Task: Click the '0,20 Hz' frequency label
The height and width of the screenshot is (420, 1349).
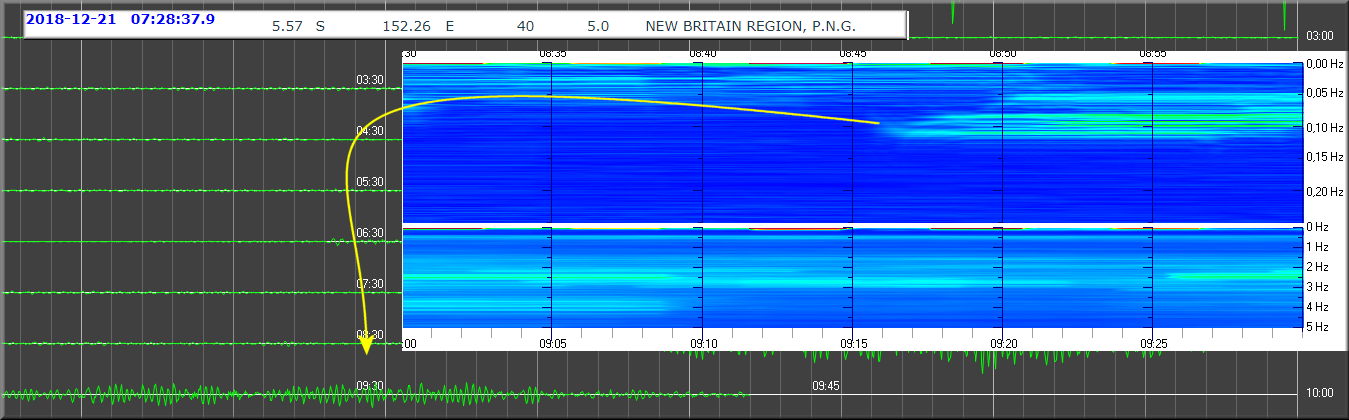Action: click(1326, 192)
